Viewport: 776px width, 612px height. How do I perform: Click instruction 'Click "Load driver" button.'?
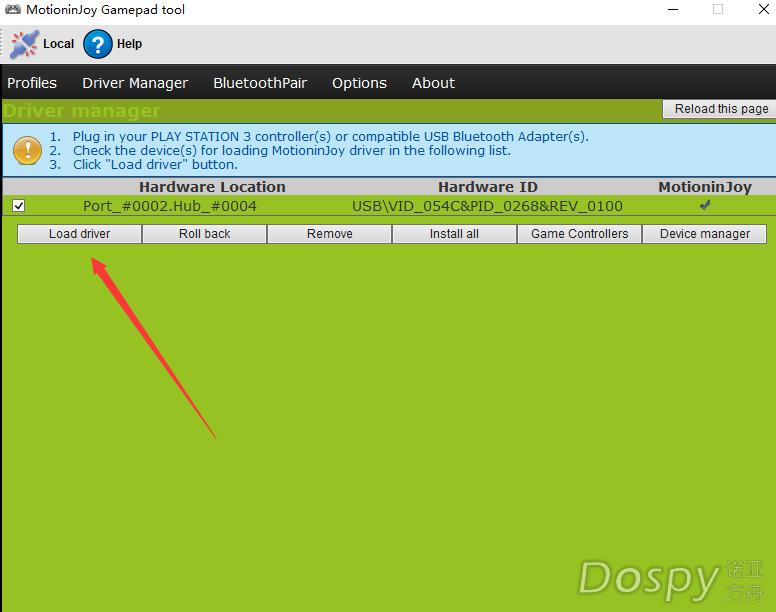click(x=155, y=164)
